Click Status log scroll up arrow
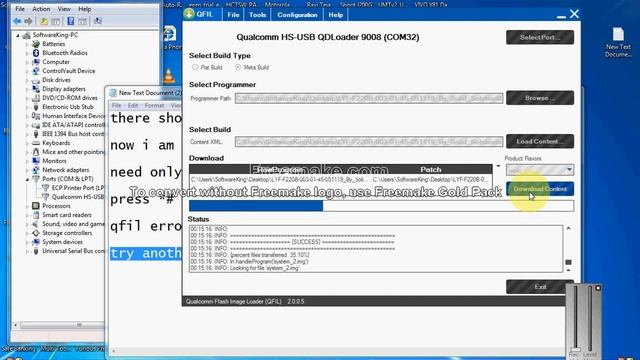Image resolution: width=640 pixels, height=360 pixels. click(568, 229)
